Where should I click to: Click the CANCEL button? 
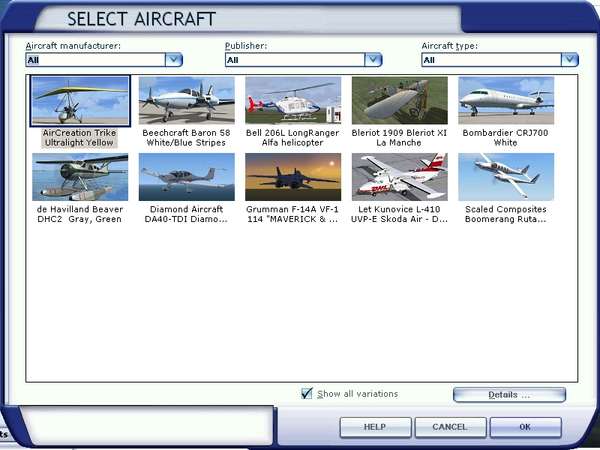pyautogui.click(x=450, y=427)
